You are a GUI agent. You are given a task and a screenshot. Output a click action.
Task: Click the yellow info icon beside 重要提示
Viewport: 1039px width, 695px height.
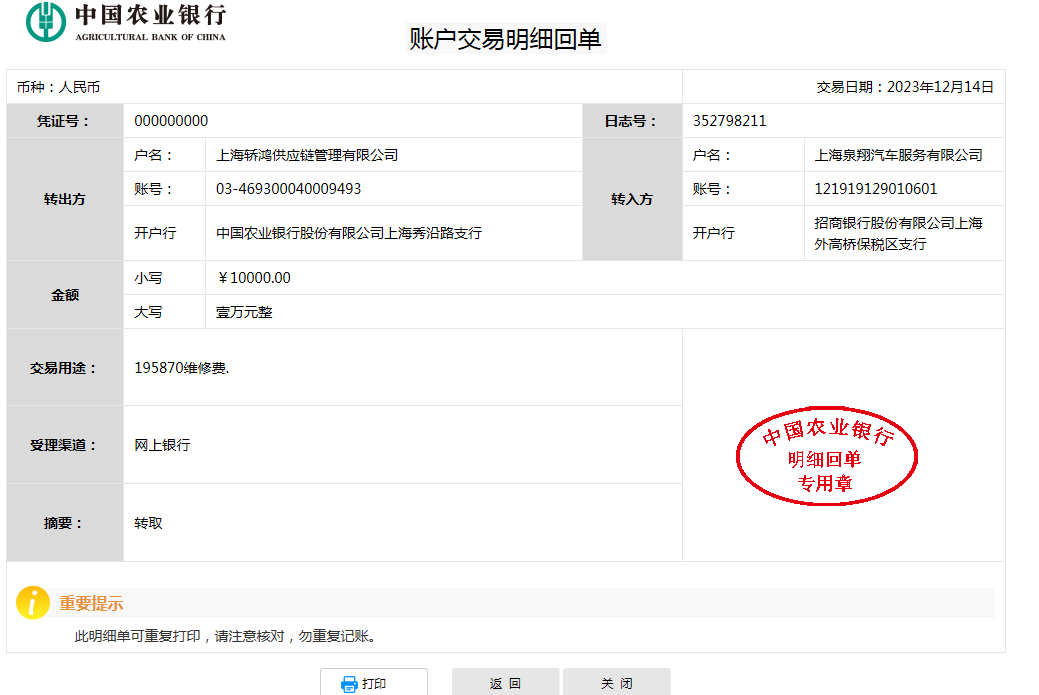point(33,603)
